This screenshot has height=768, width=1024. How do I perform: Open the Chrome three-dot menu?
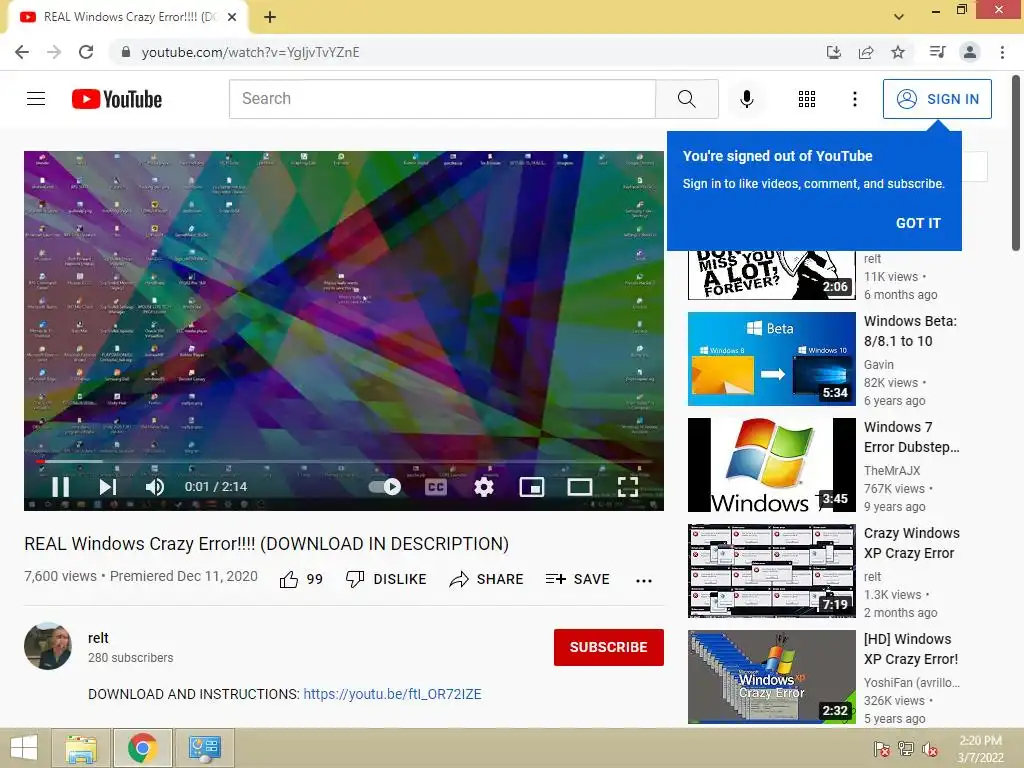(1002, 52)
